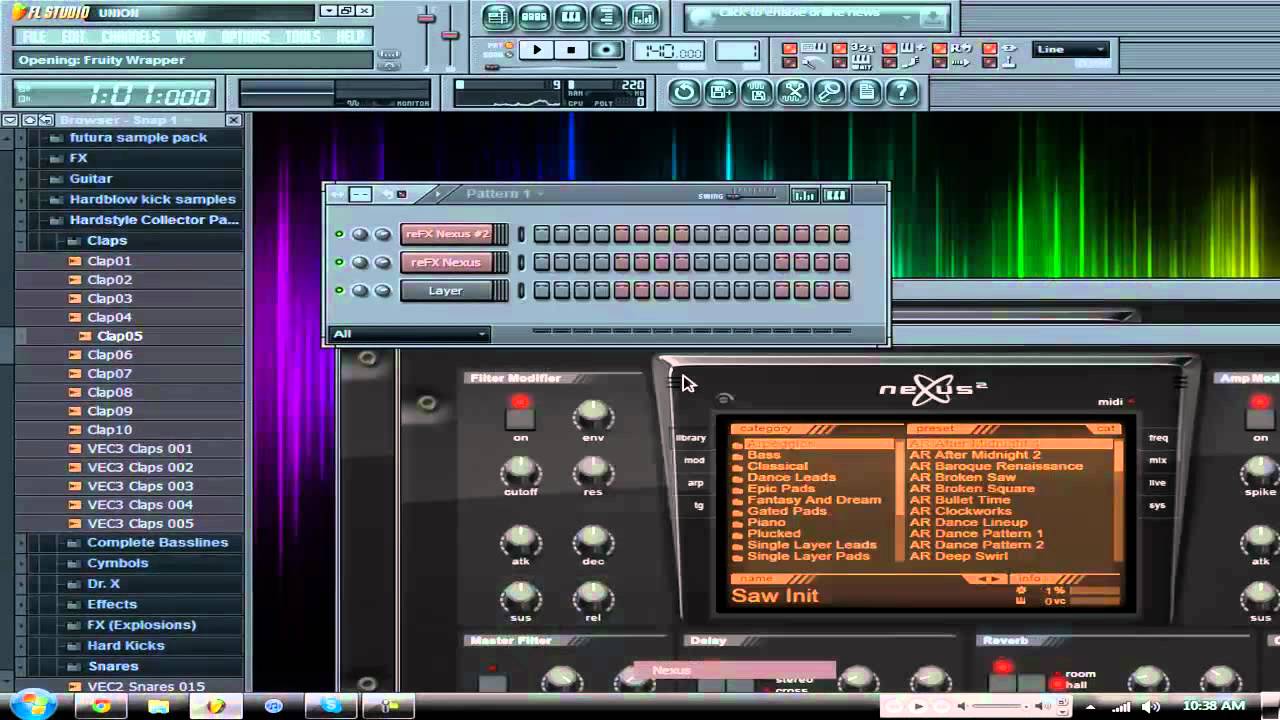Mute the reFX Nexus channel LED
Screen dimensions: 1280x720
coord(339,262)
